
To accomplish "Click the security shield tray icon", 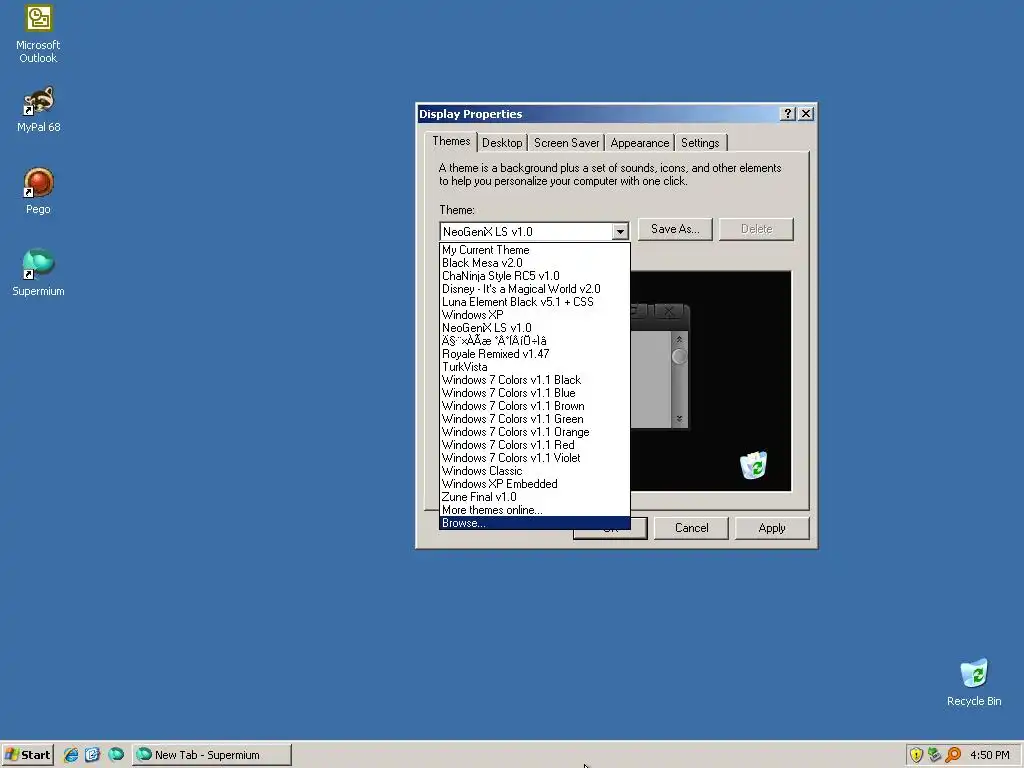I will [916, 755].
